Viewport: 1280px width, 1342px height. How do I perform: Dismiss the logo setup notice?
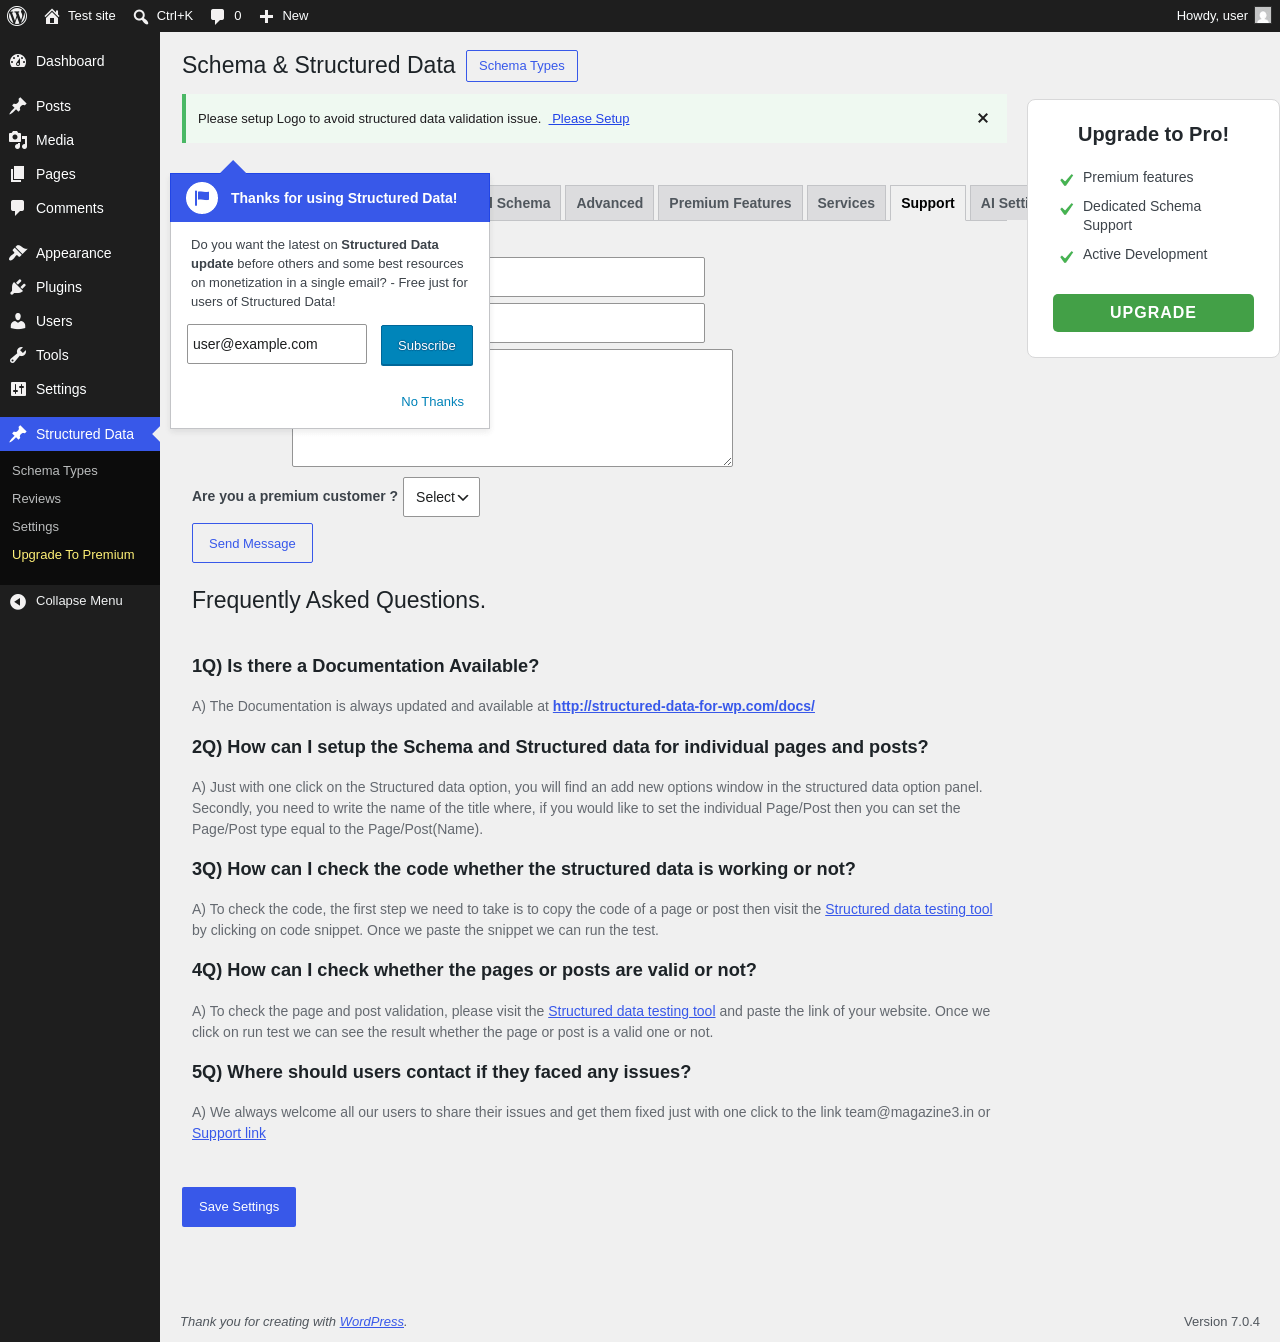pyautogui.click(x=983, y=118)
